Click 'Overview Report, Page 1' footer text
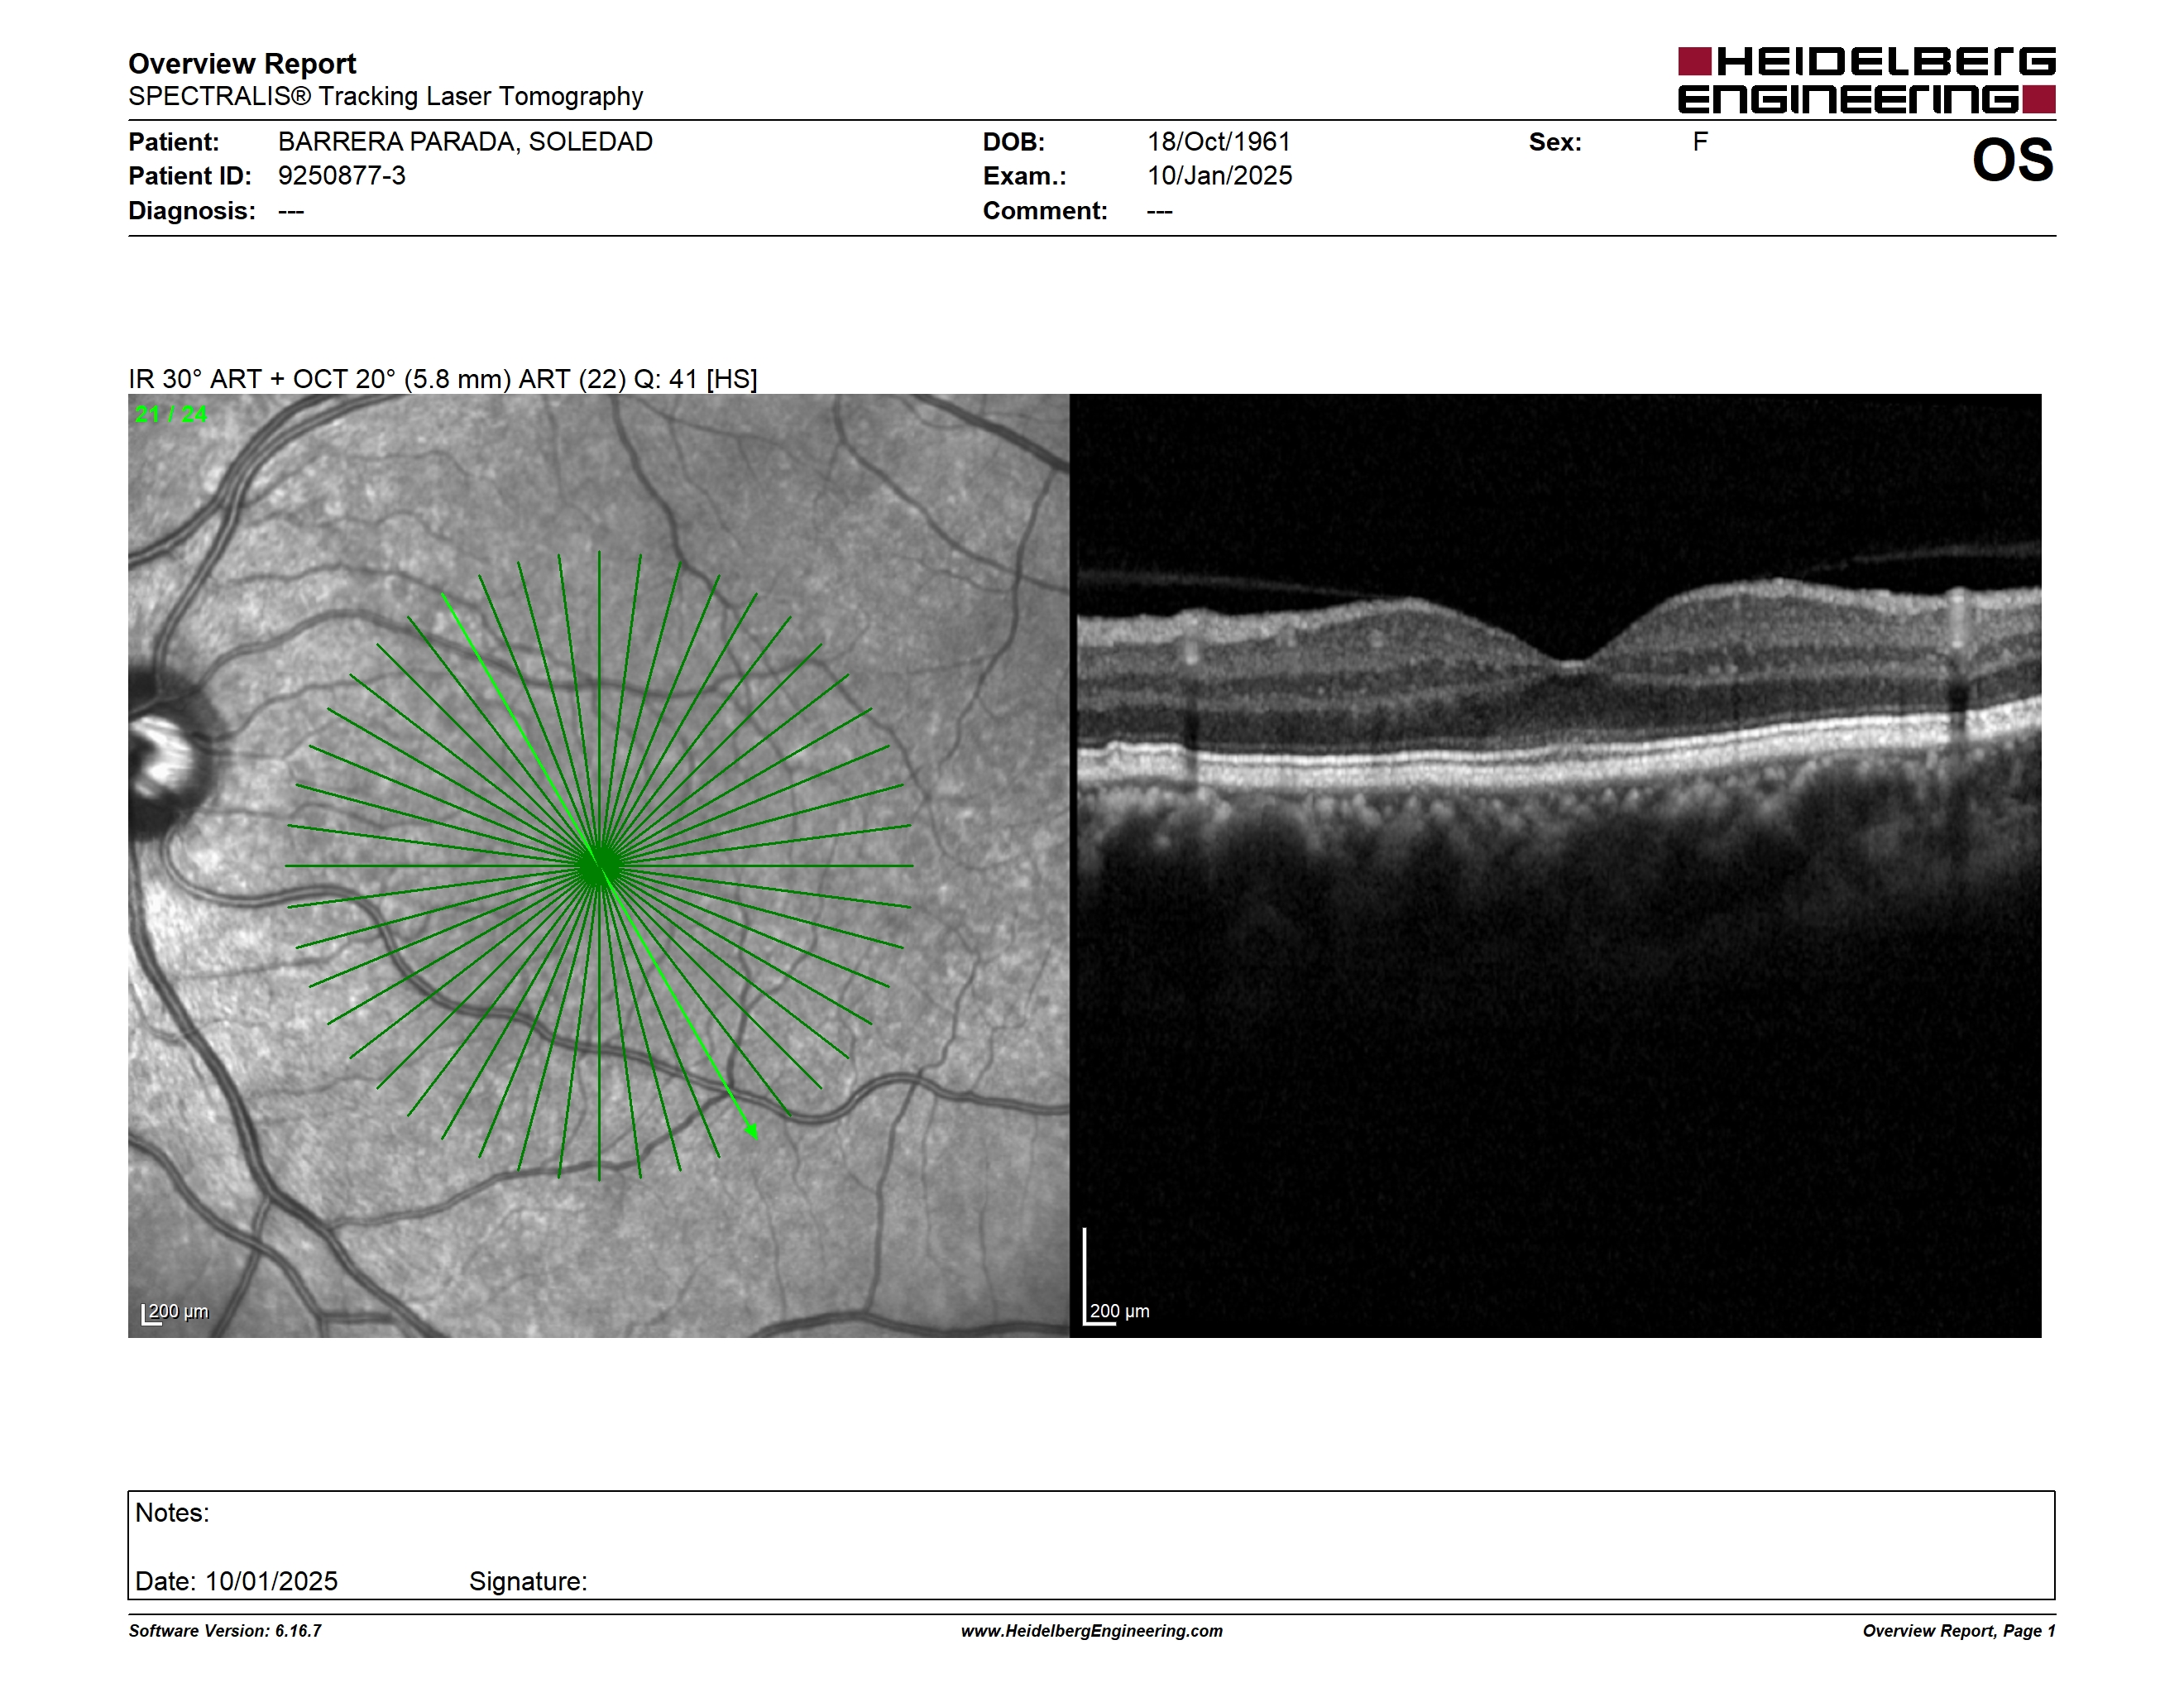Viewport: 2184px width, 1688px height. [1959, 1631]
